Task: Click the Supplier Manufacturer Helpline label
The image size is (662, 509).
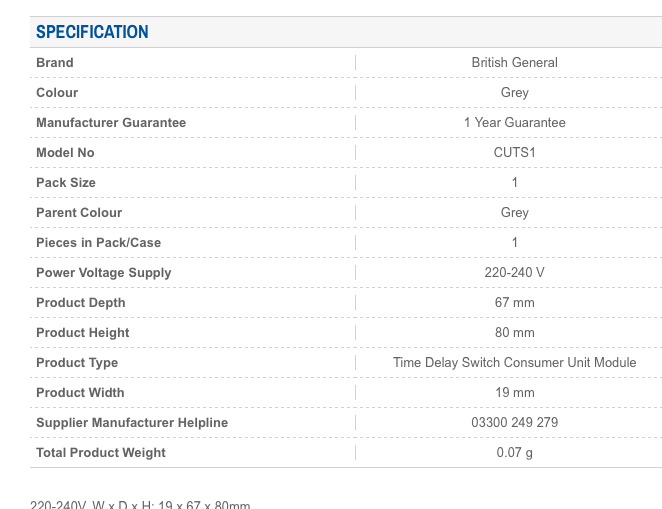Action: pyautogui.click(x=132, y=422)
